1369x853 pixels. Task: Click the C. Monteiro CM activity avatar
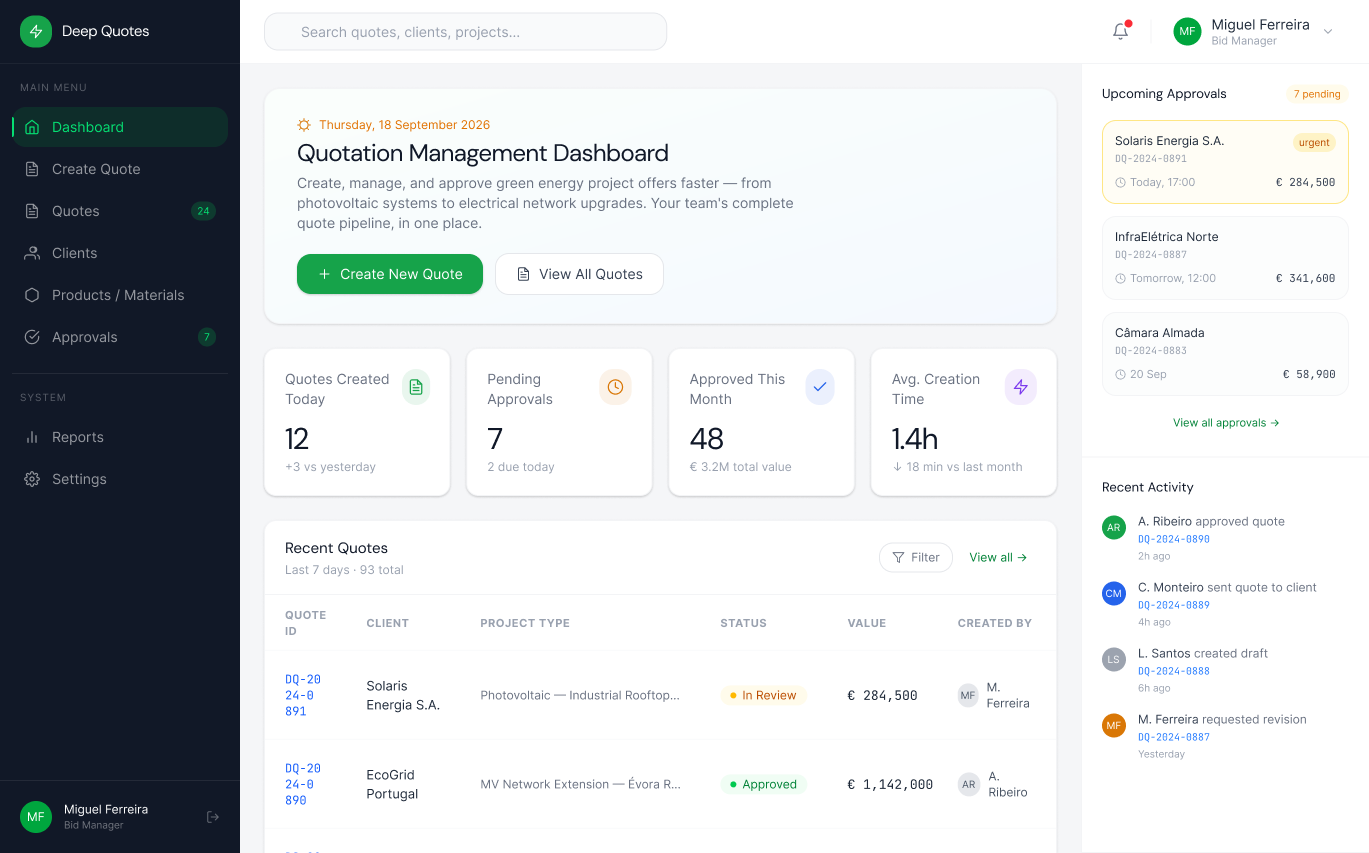click(1114, 593)
